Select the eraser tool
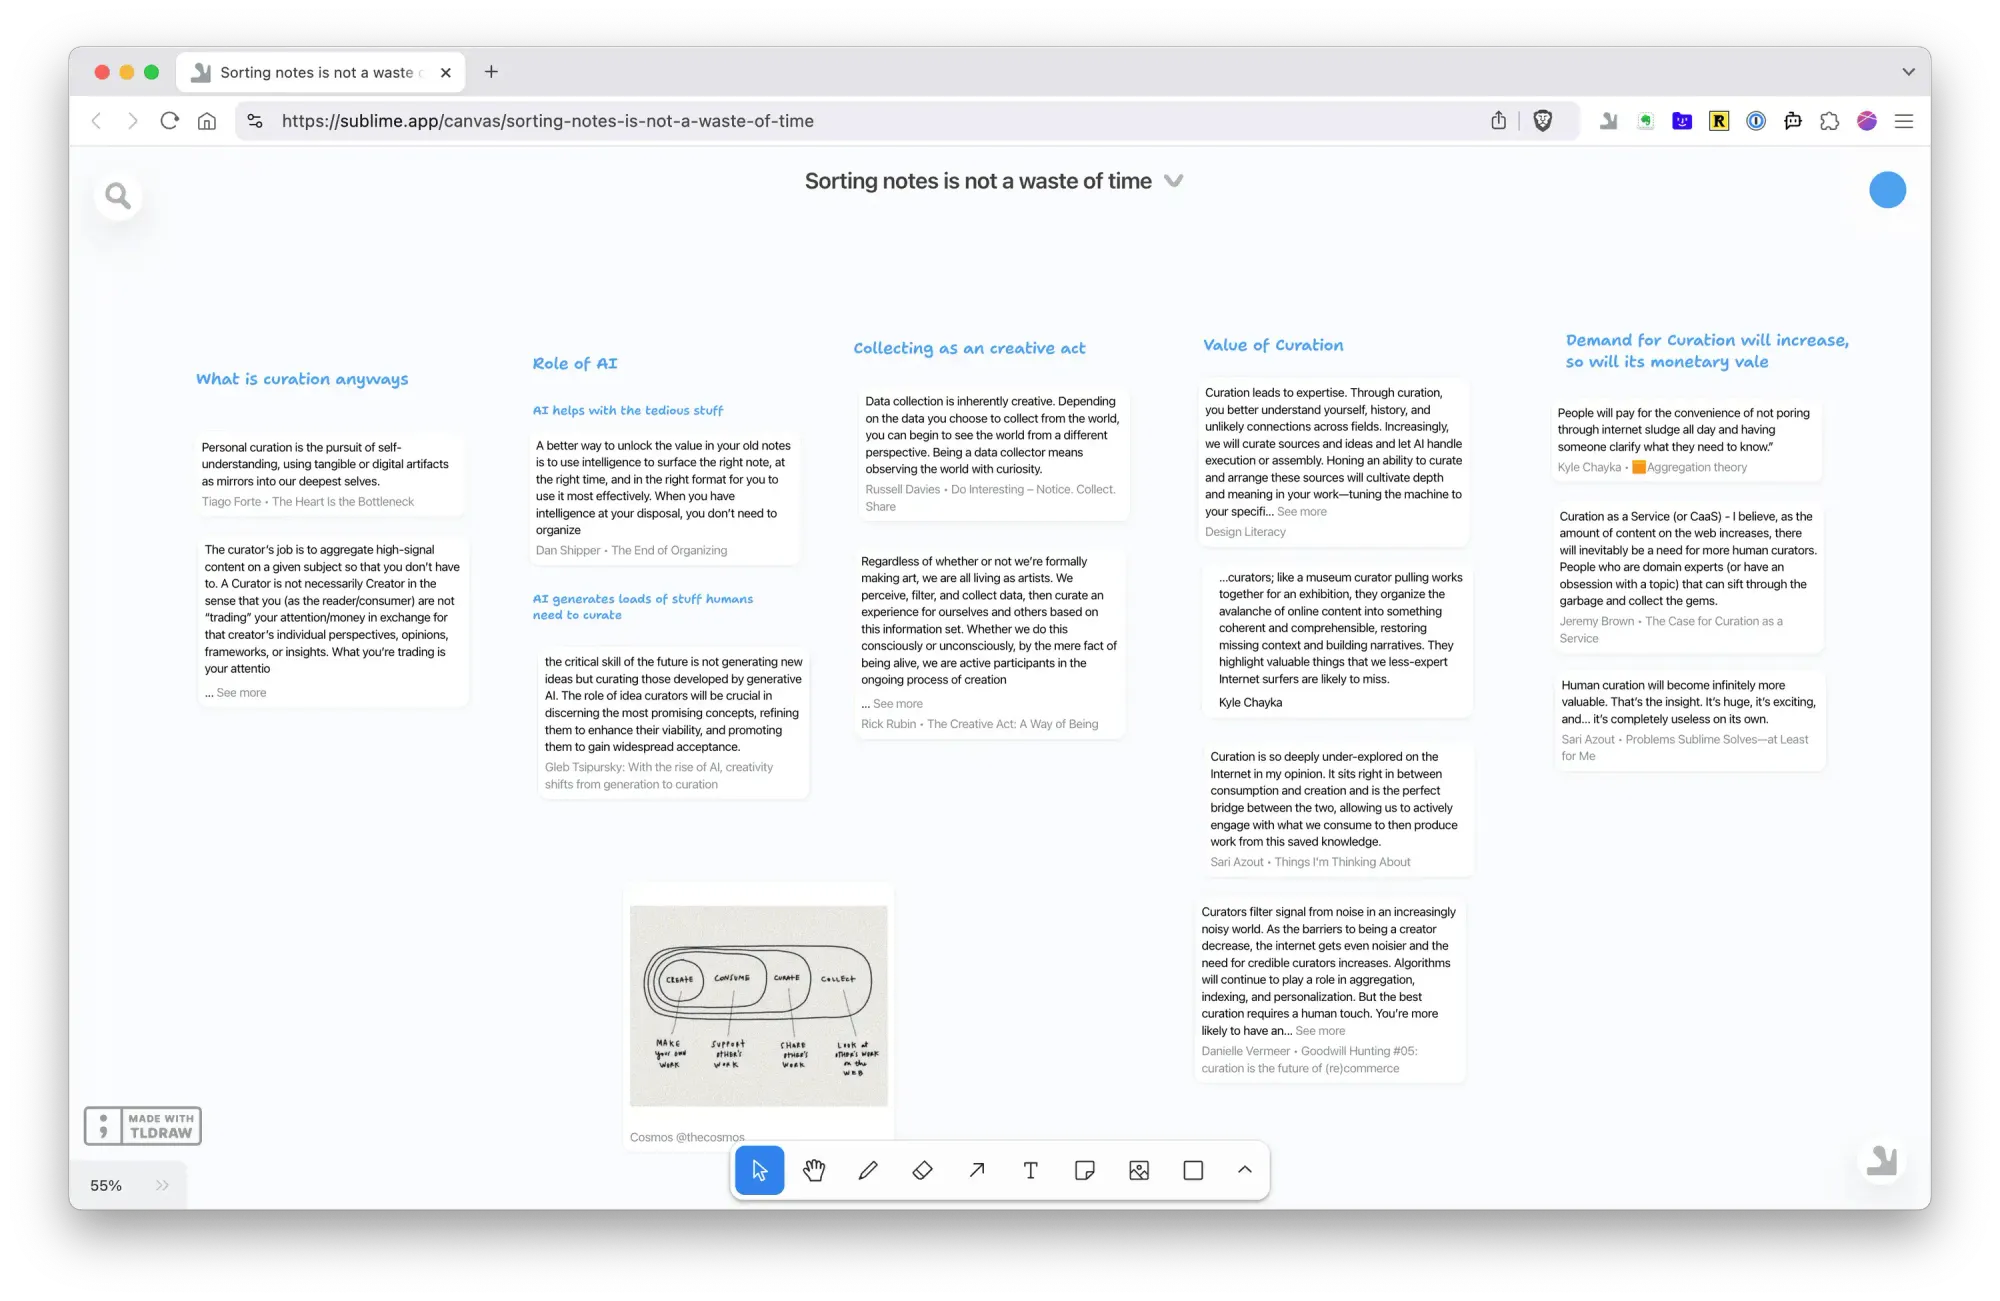 point(922,1170)
